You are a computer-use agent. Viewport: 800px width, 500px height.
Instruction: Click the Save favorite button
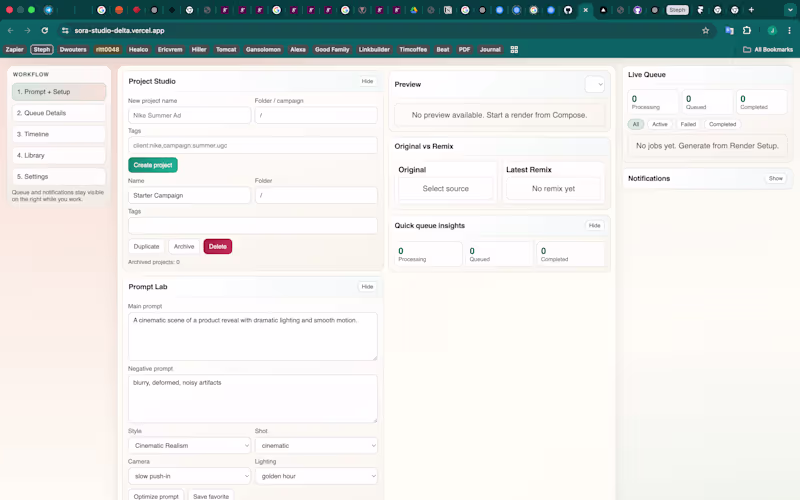click(x=211, y=496)
